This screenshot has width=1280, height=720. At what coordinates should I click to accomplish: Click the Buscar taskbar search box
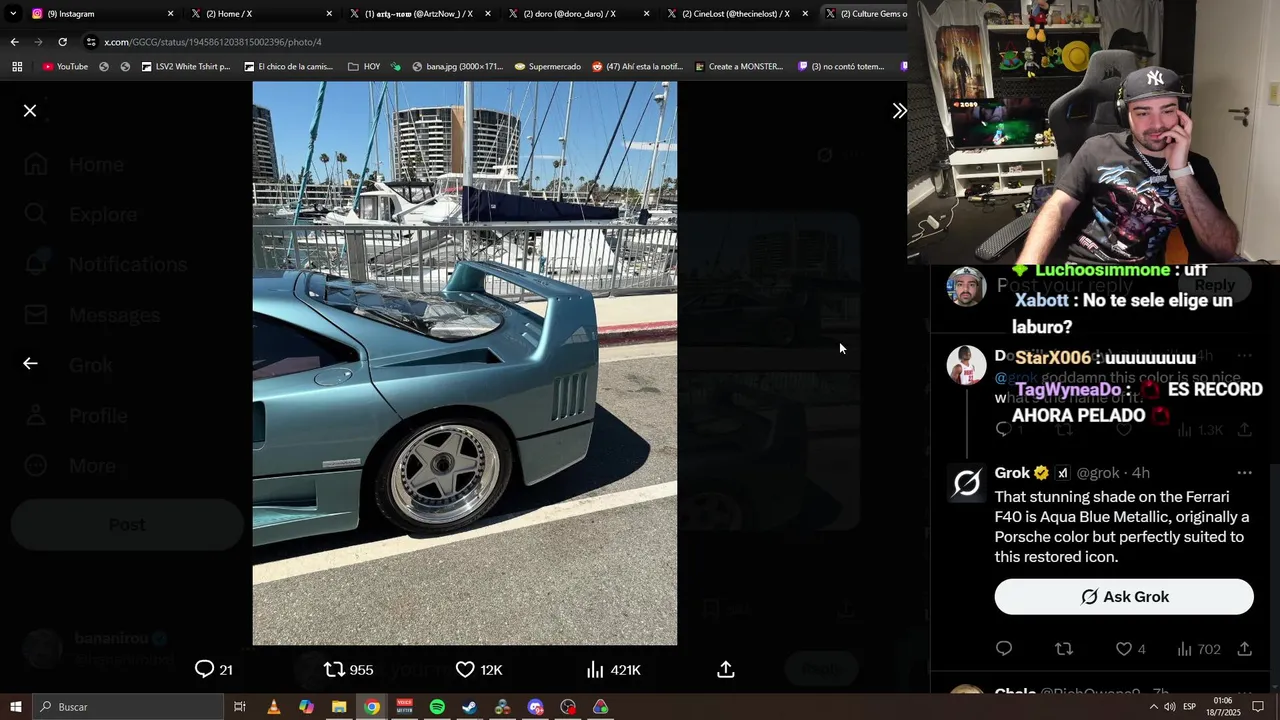pyautogui.click(x=128, y=707)
